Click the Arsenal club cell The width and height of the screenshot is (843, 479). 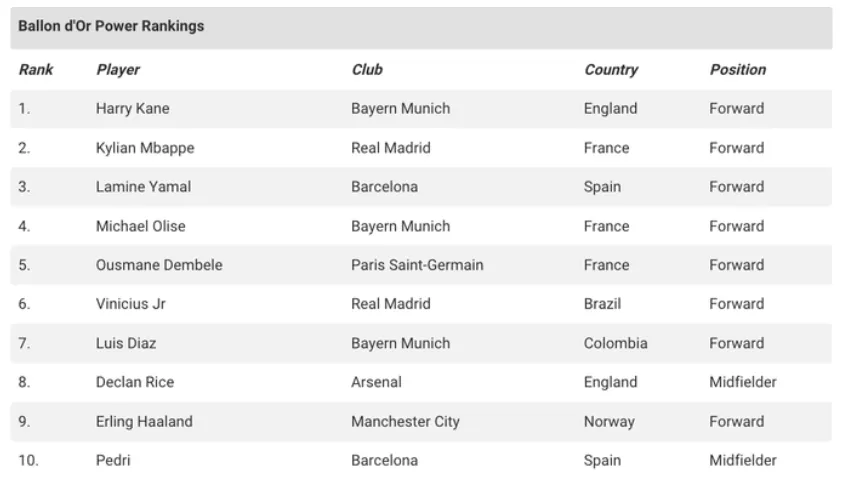pyautogui.click(x=376, y=382)
